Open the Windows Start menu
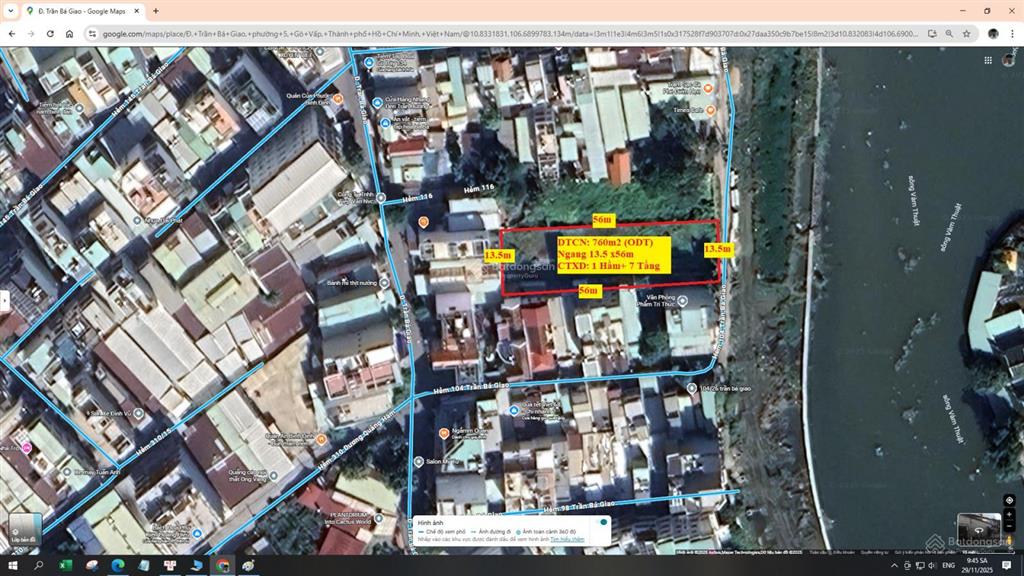Viewport: 1024px width, 576px height. point(13,566)
